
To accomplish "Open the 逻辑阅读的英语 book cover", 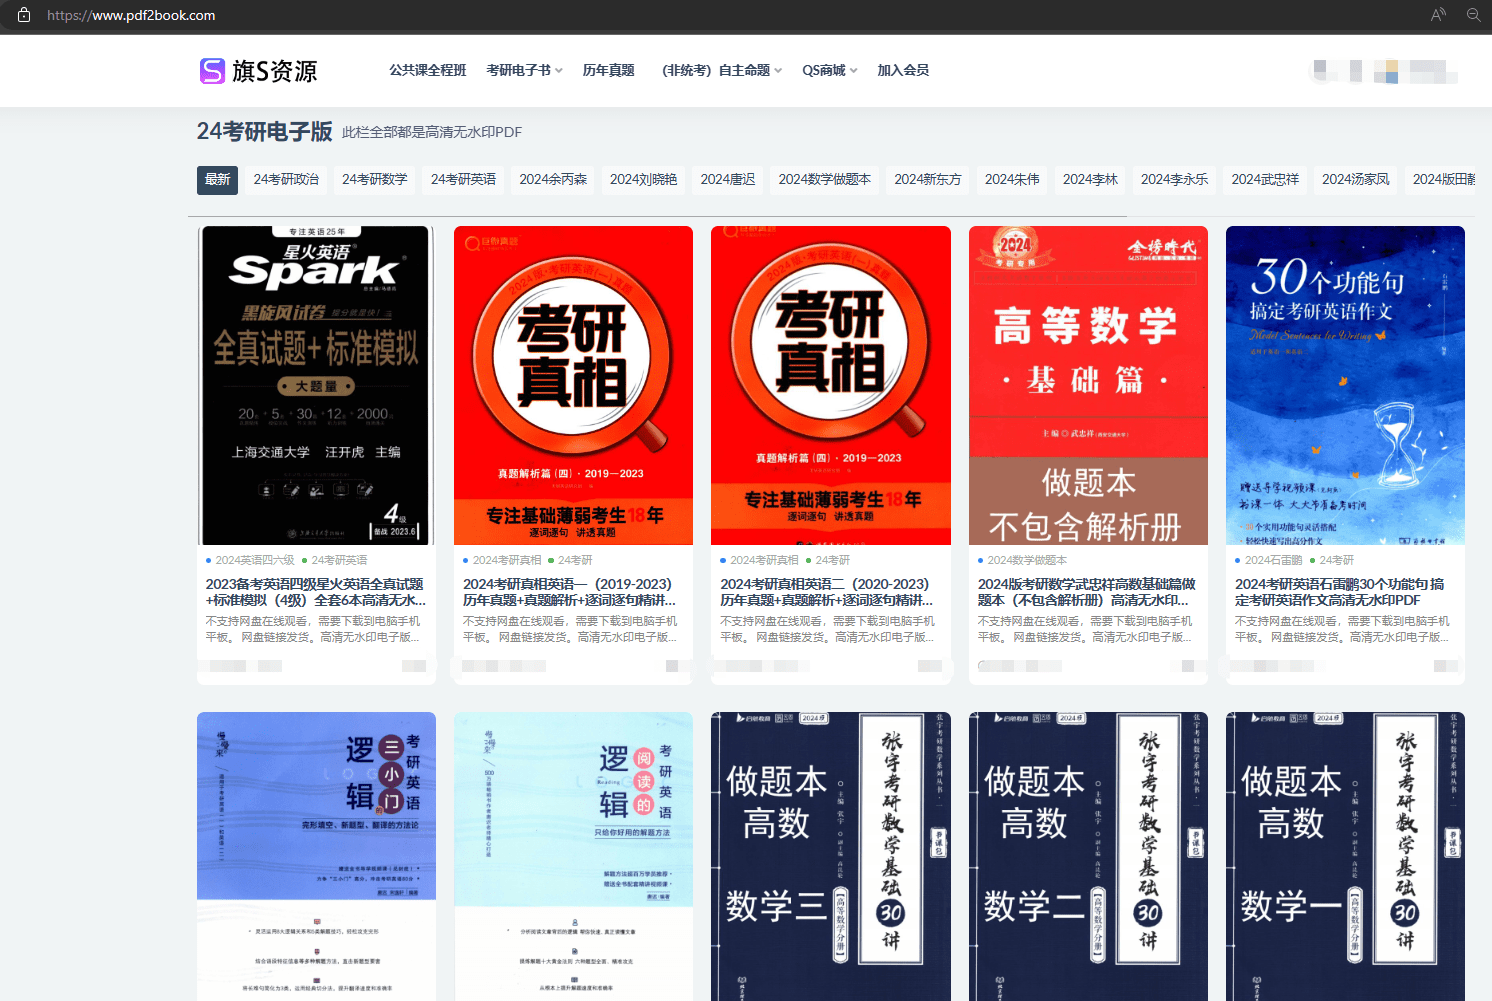I will pos(573,856).
